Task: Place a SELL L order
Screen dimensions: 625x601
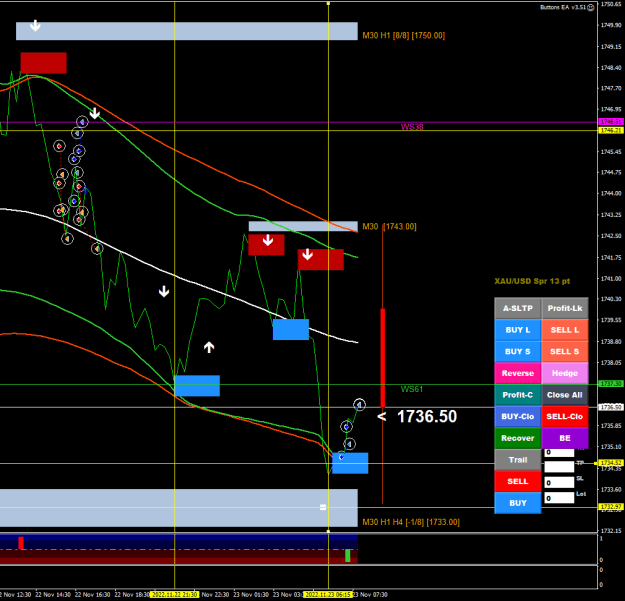Action: pyautogui.click(x=565, y=330)
